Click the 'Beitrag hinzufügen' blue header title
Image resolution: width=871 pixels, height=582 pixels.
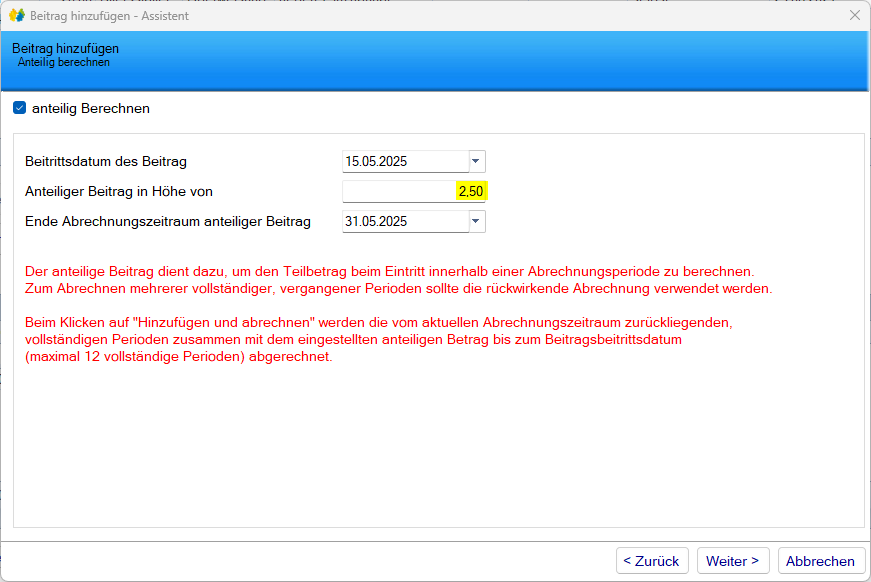coord(65,48)
